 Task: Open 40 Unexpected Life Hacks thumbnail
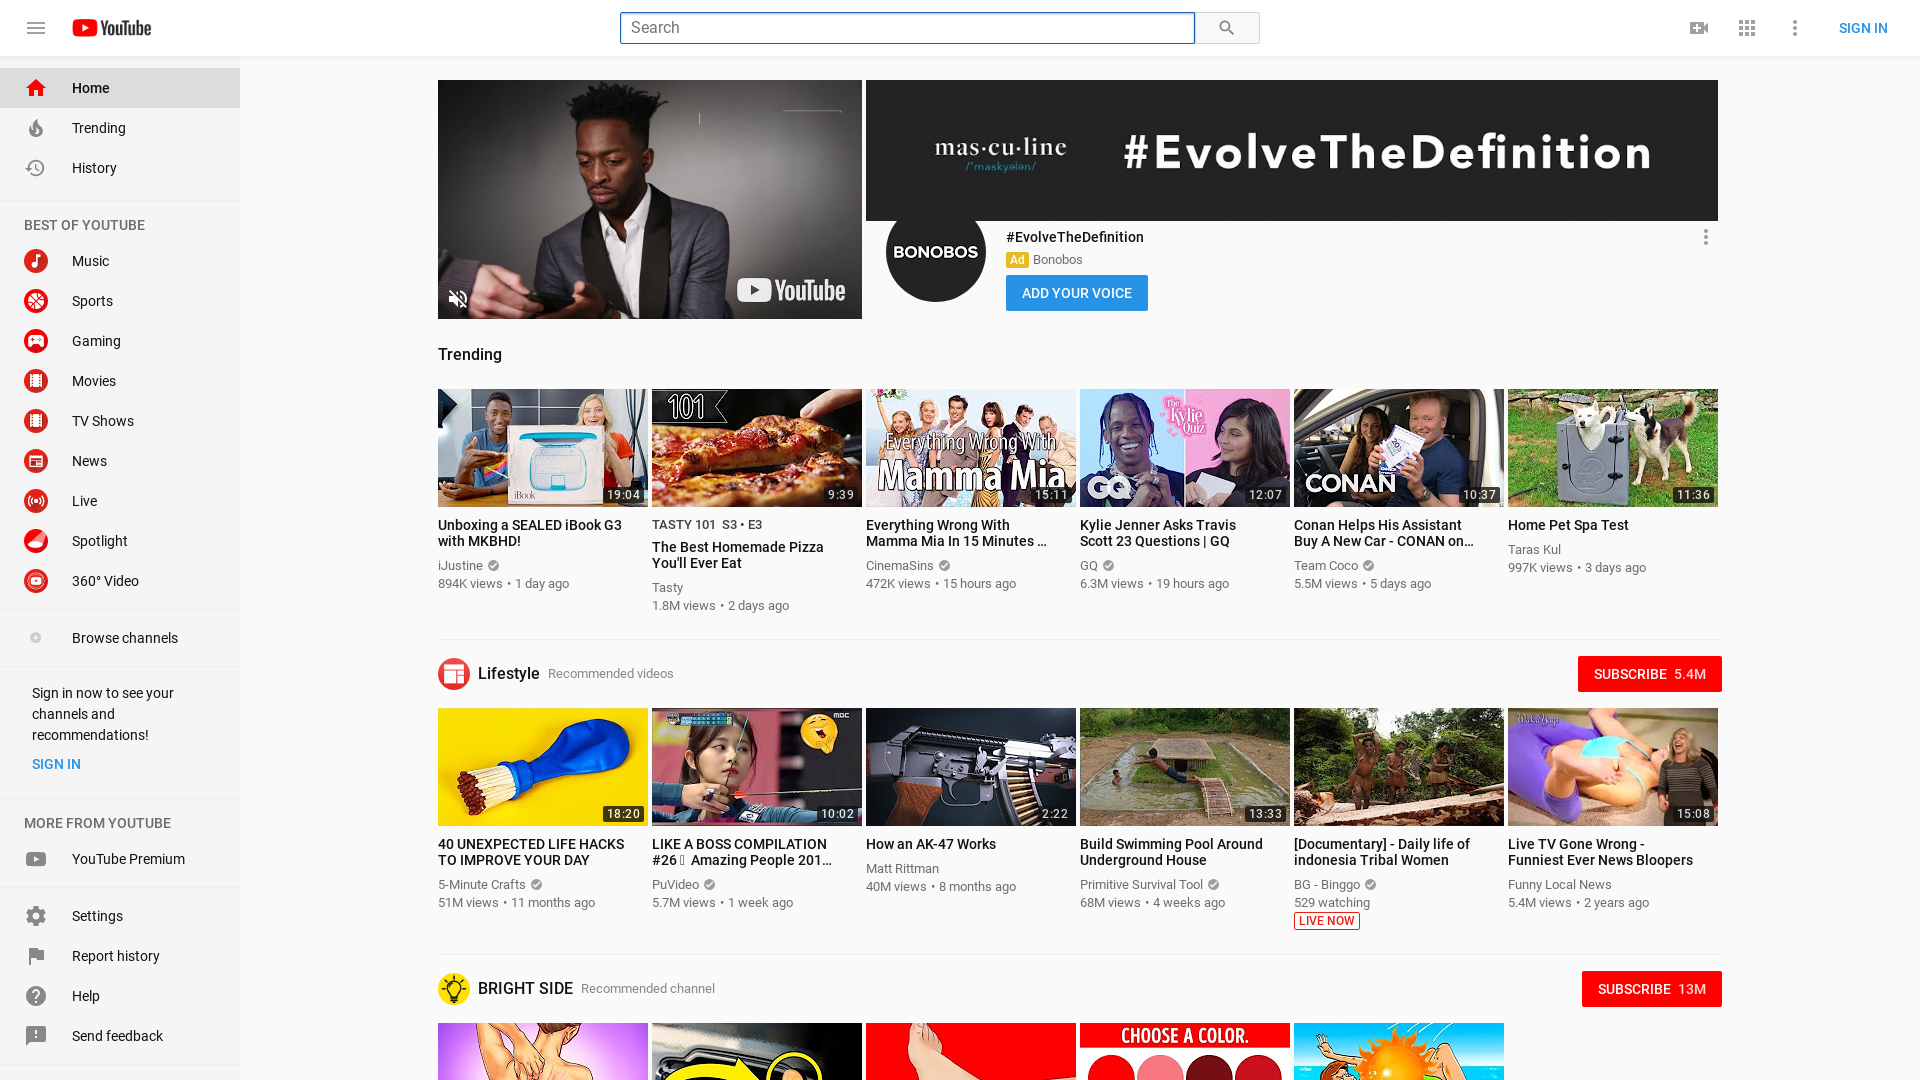coord(543,767)
